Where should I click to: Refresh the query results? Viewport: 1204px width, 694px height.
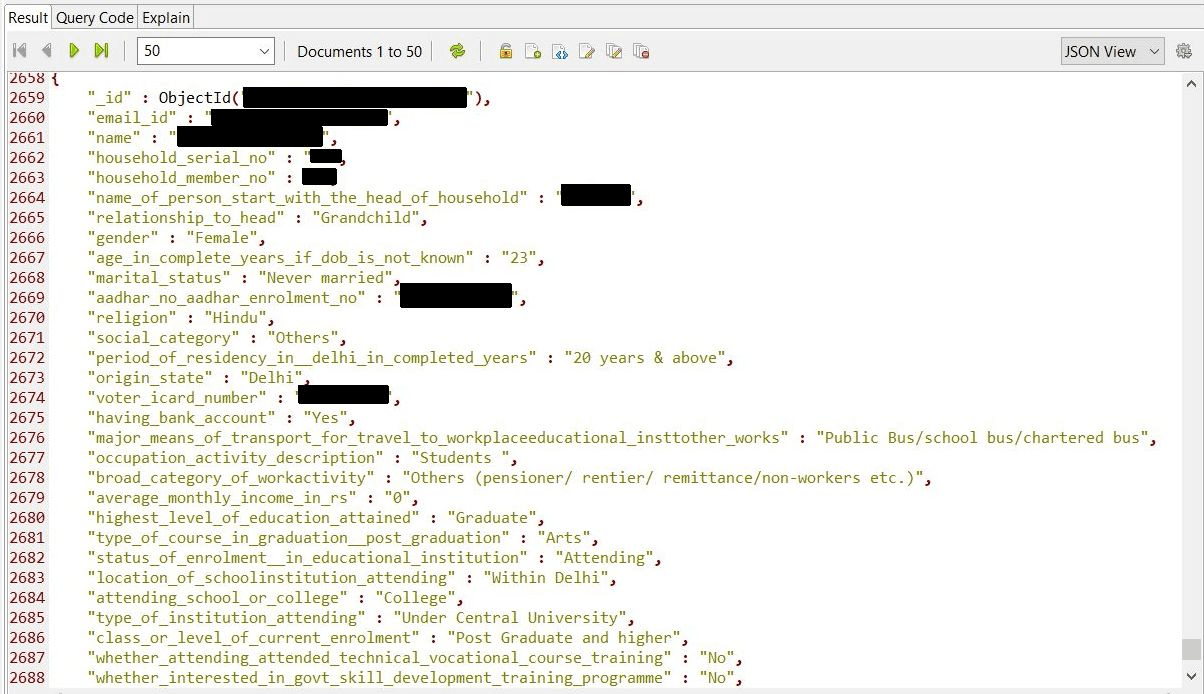[x=457, y=51]
